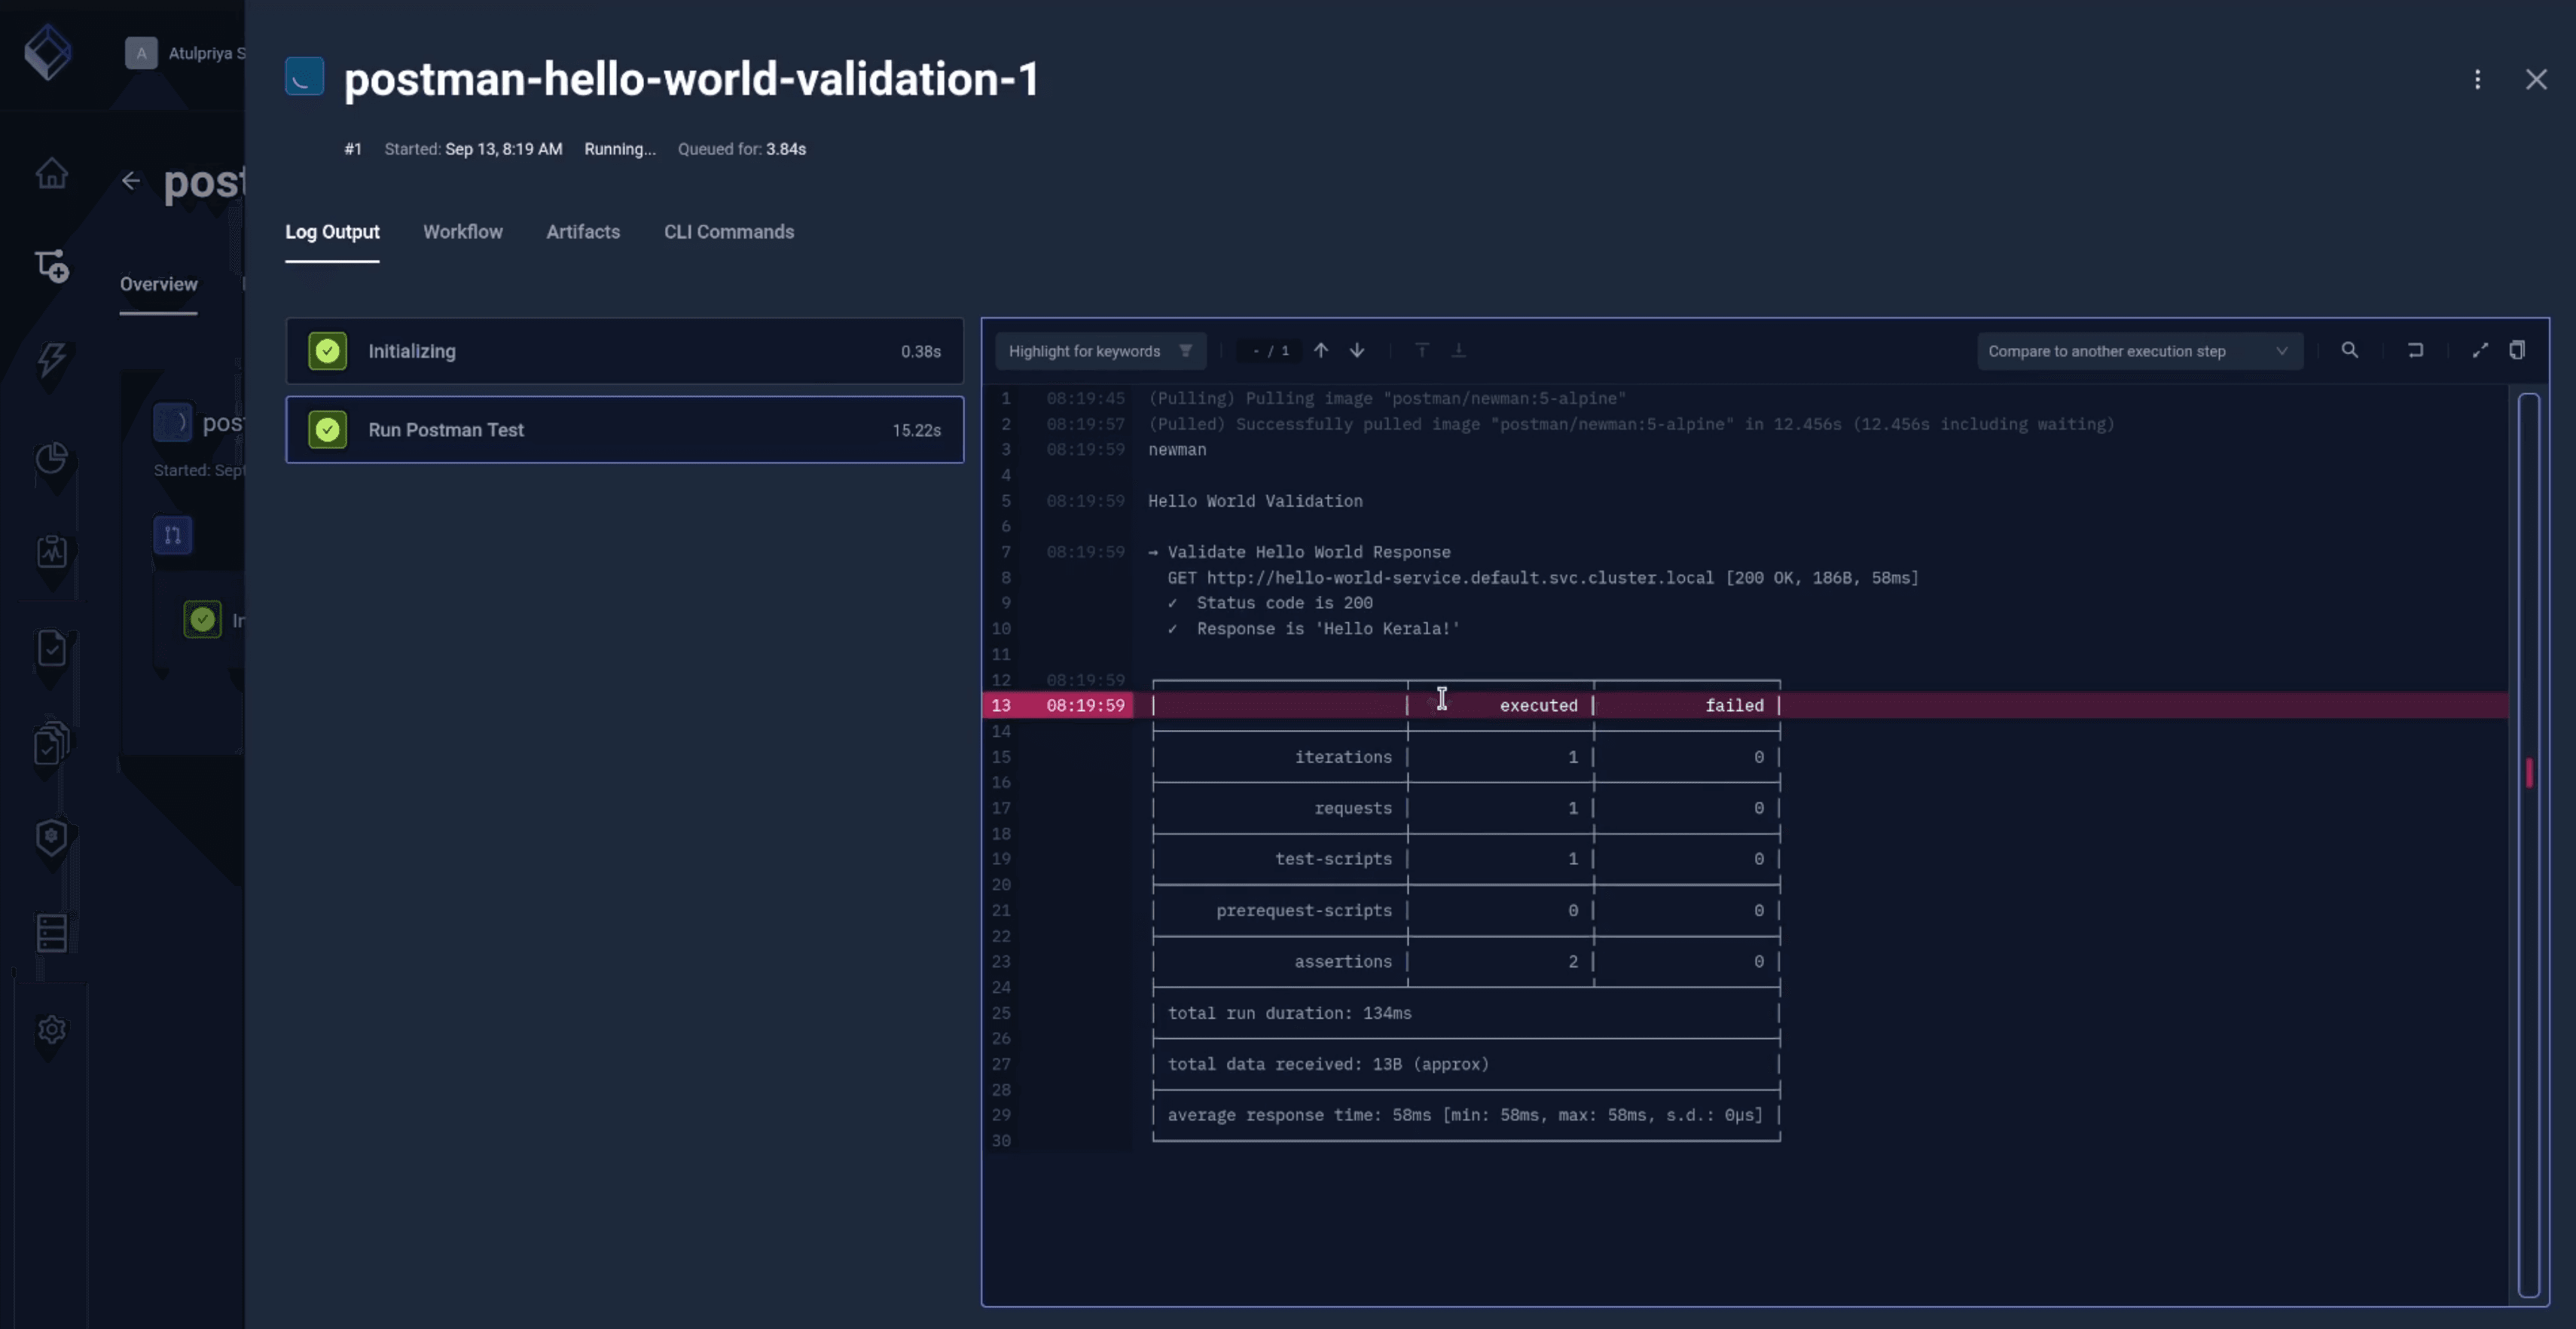Click the 'executed' column header in log

point(1538,706)
